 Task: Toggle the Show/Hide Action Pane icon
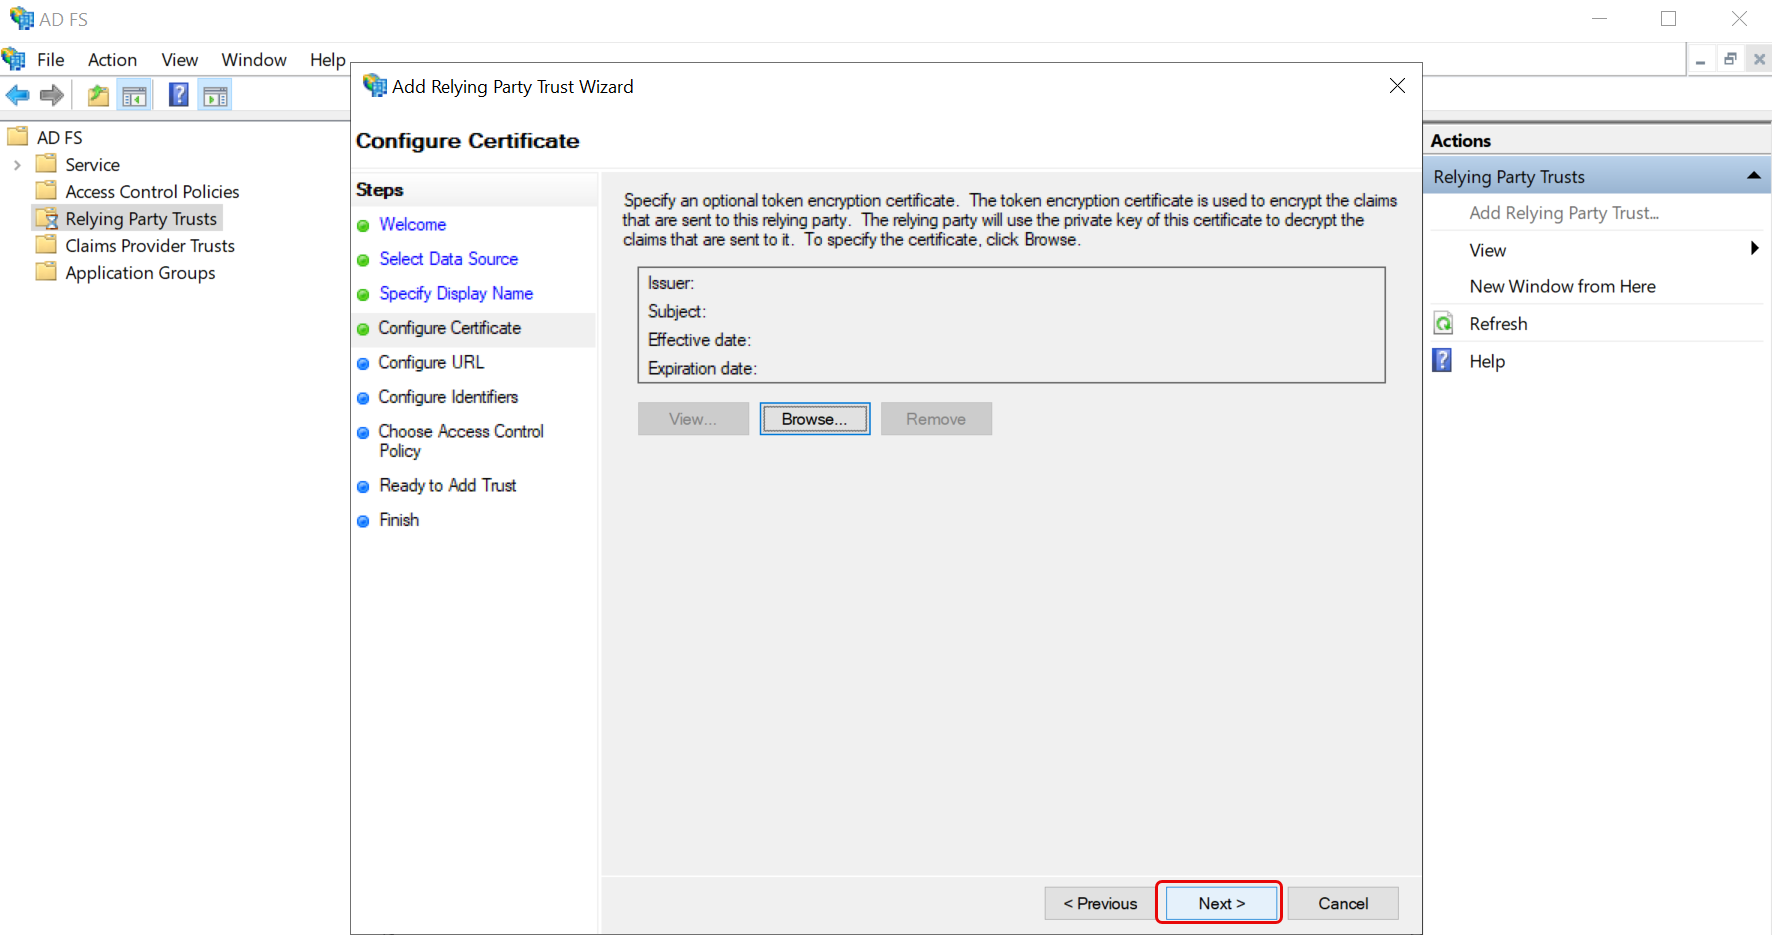coord(215,94)
